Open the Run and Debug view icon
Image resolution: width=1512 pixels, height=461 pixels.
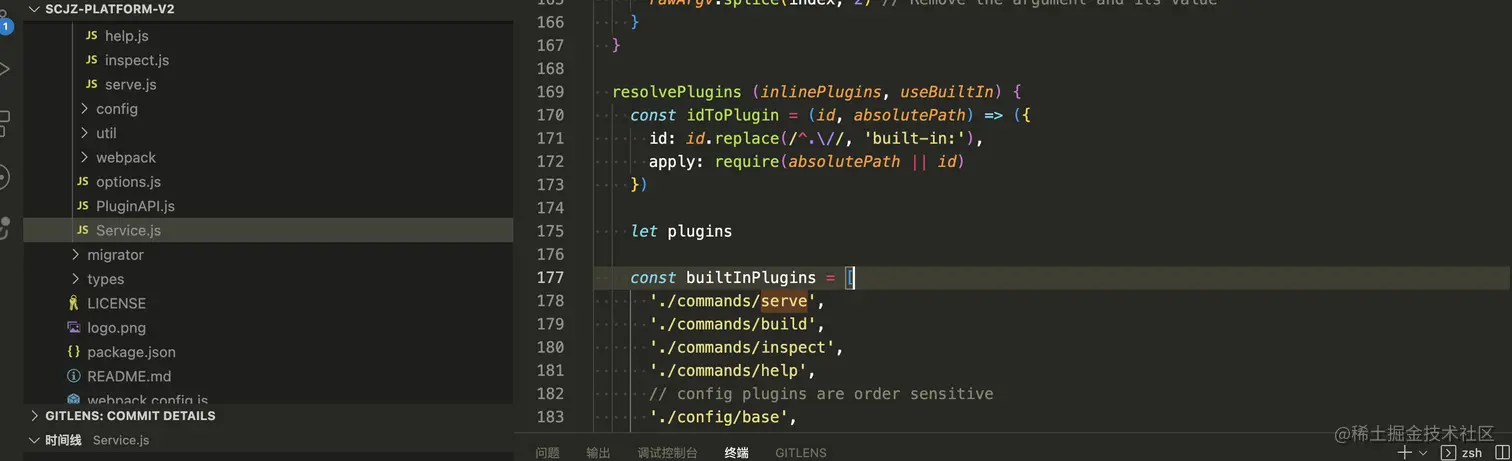(x=4, y=69)
